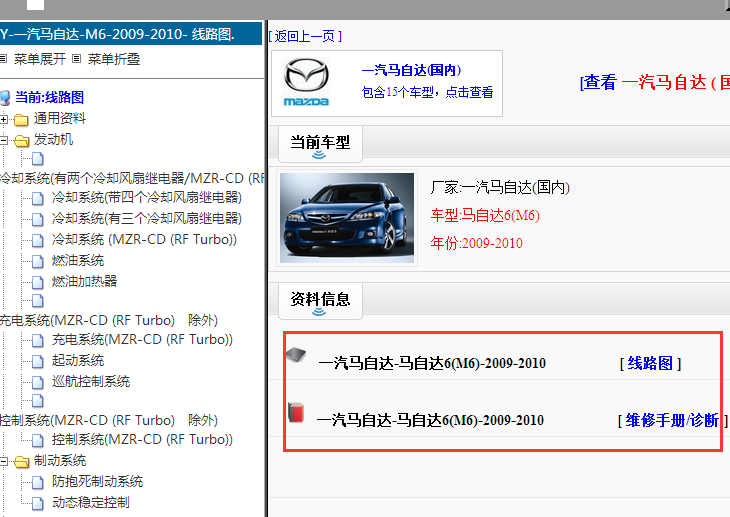
Task: Click the page icon of 冷却系统(带四个冷却风扇继电器)
Action: (x=38, y=199)
